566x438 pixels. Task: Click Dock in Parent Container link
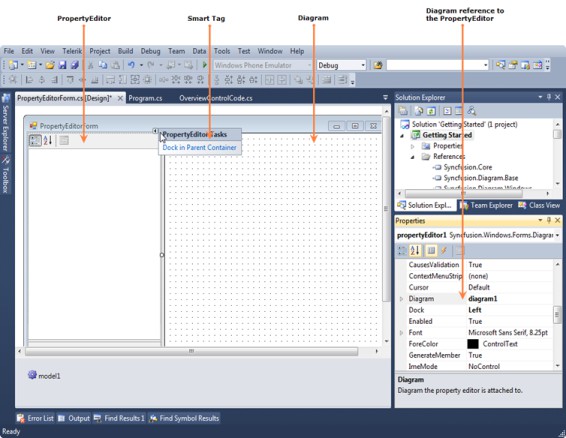[x=199, y=147]
